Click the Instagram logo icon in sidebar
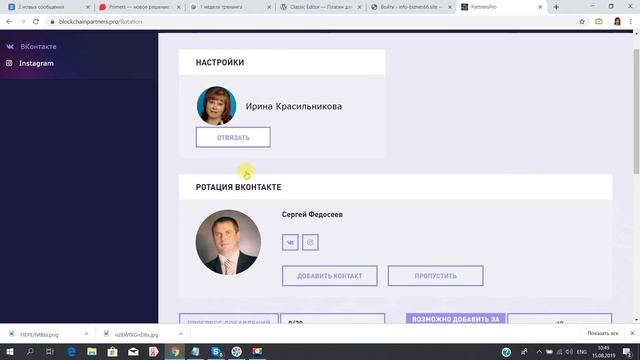 [9, 63]
